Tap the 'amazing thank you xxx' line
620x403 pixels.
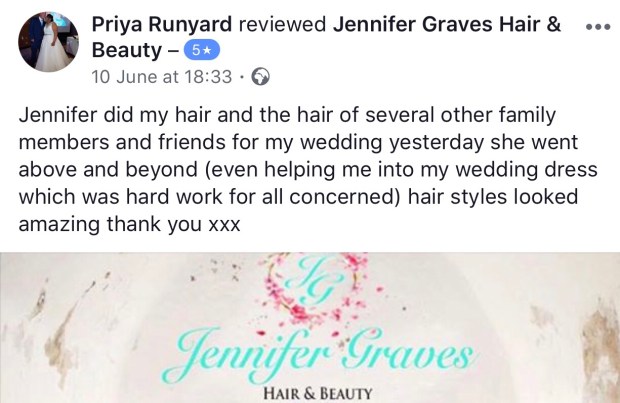129,224
